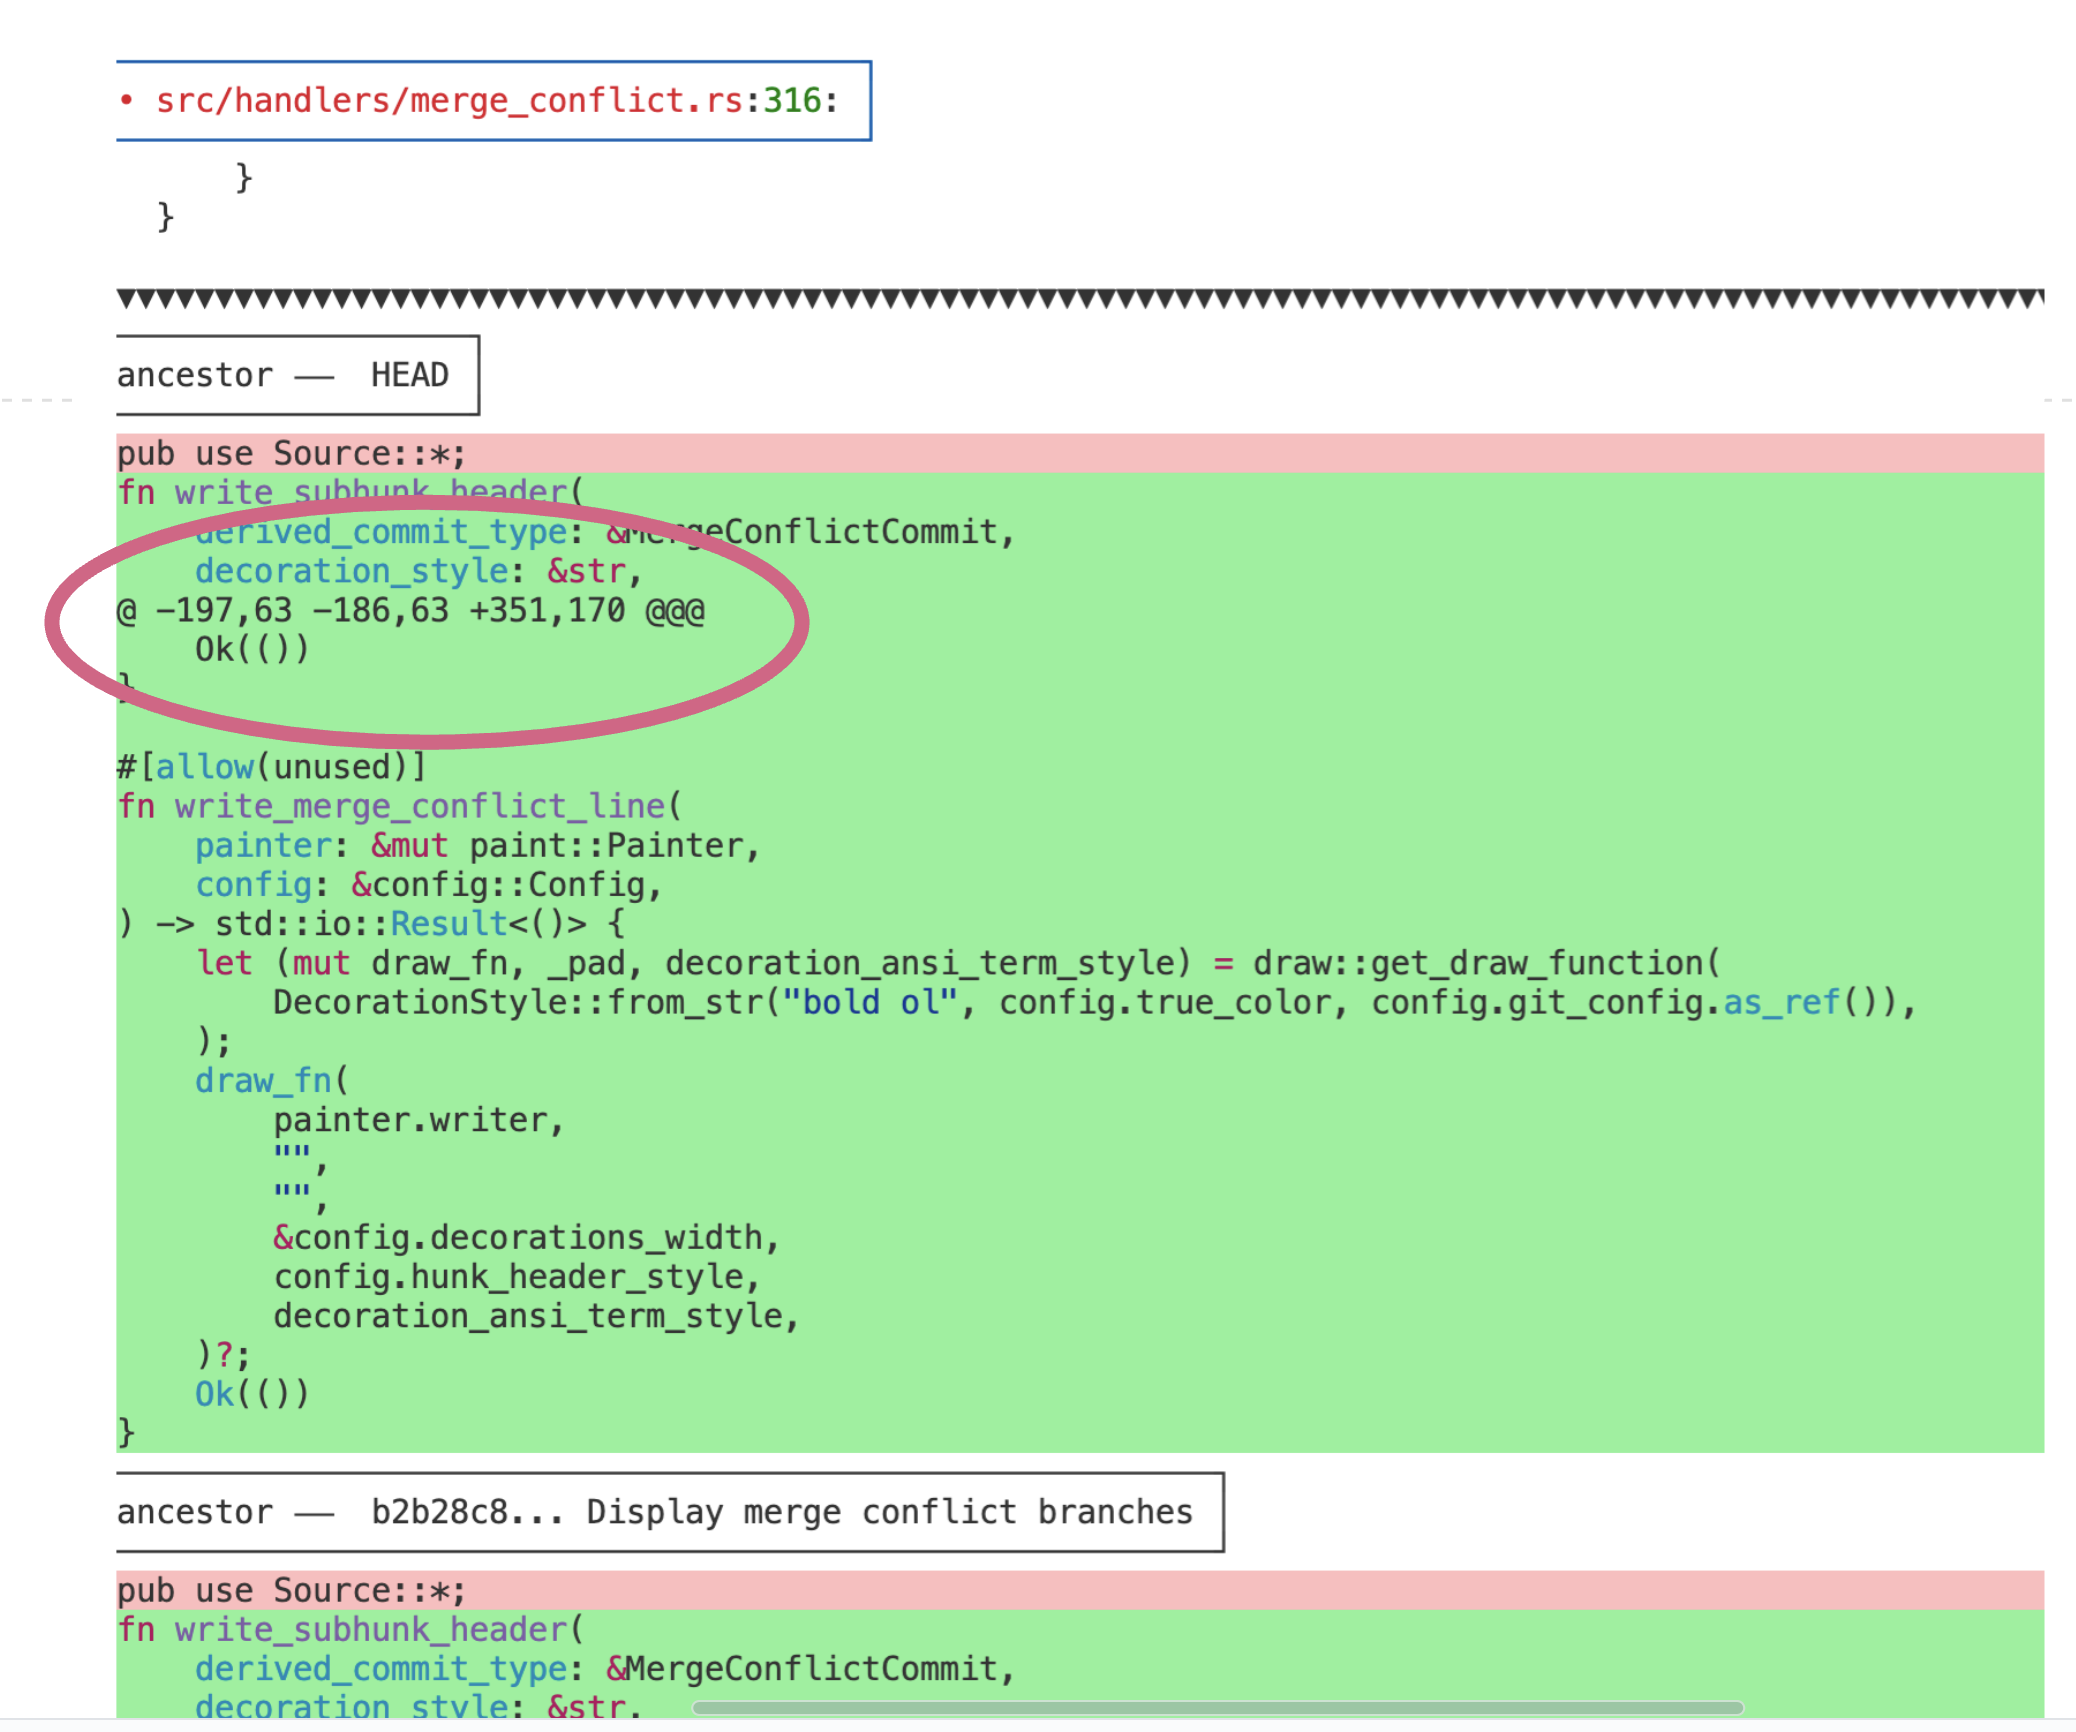Click the "bold ol" string literal
Viewport: 2076px width, 1732px height.
coord(870,1002)
